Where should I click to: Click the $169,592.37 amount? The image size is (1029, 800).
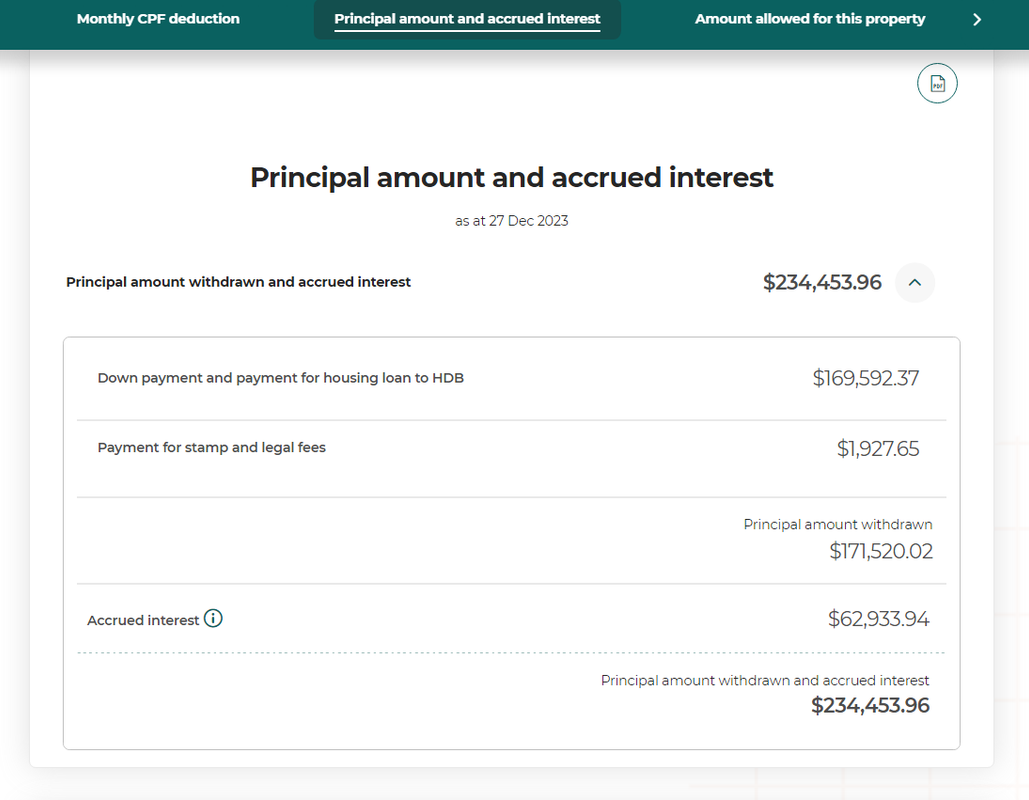865,378
